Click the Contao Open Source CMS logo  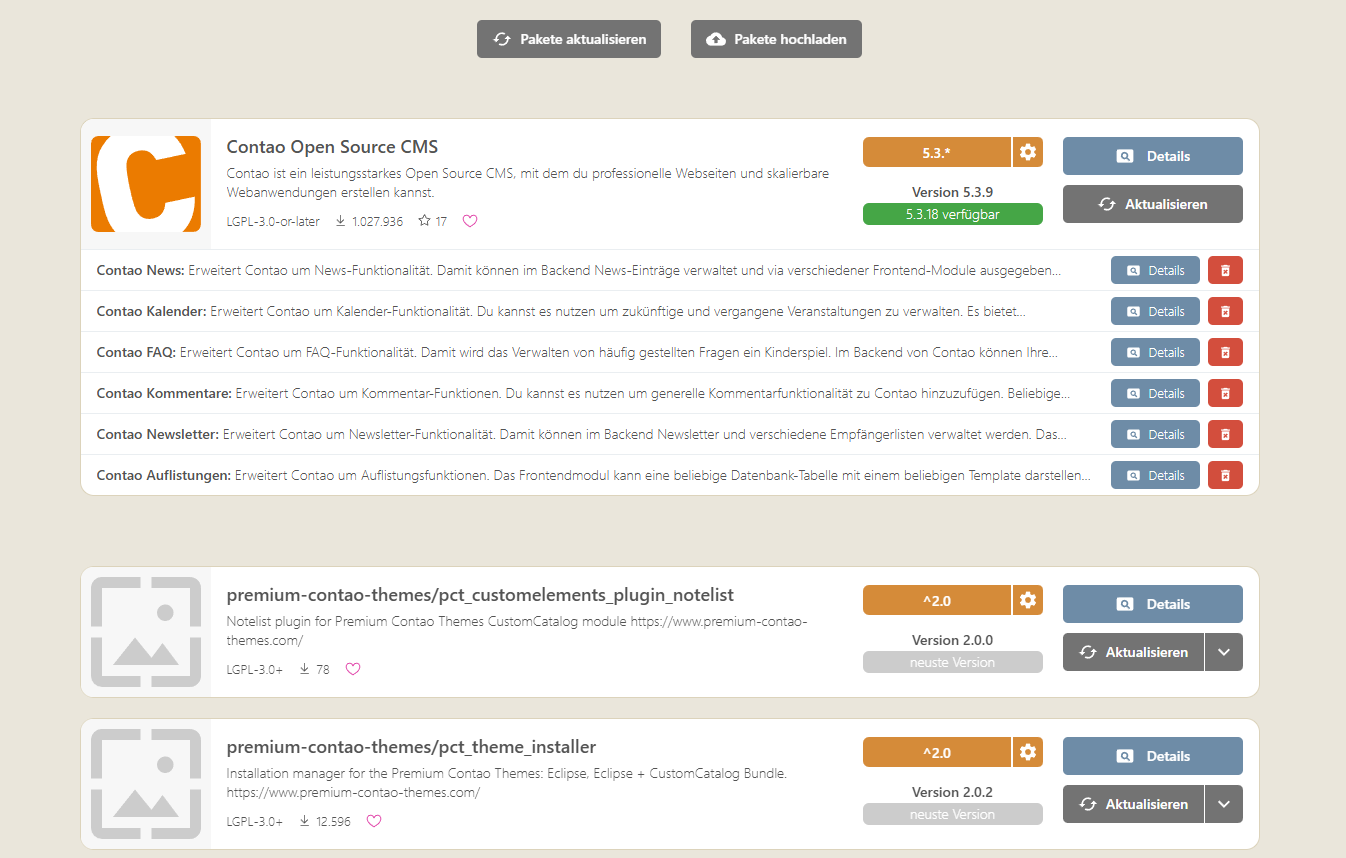pyautogui.click(x=146, y=184)
